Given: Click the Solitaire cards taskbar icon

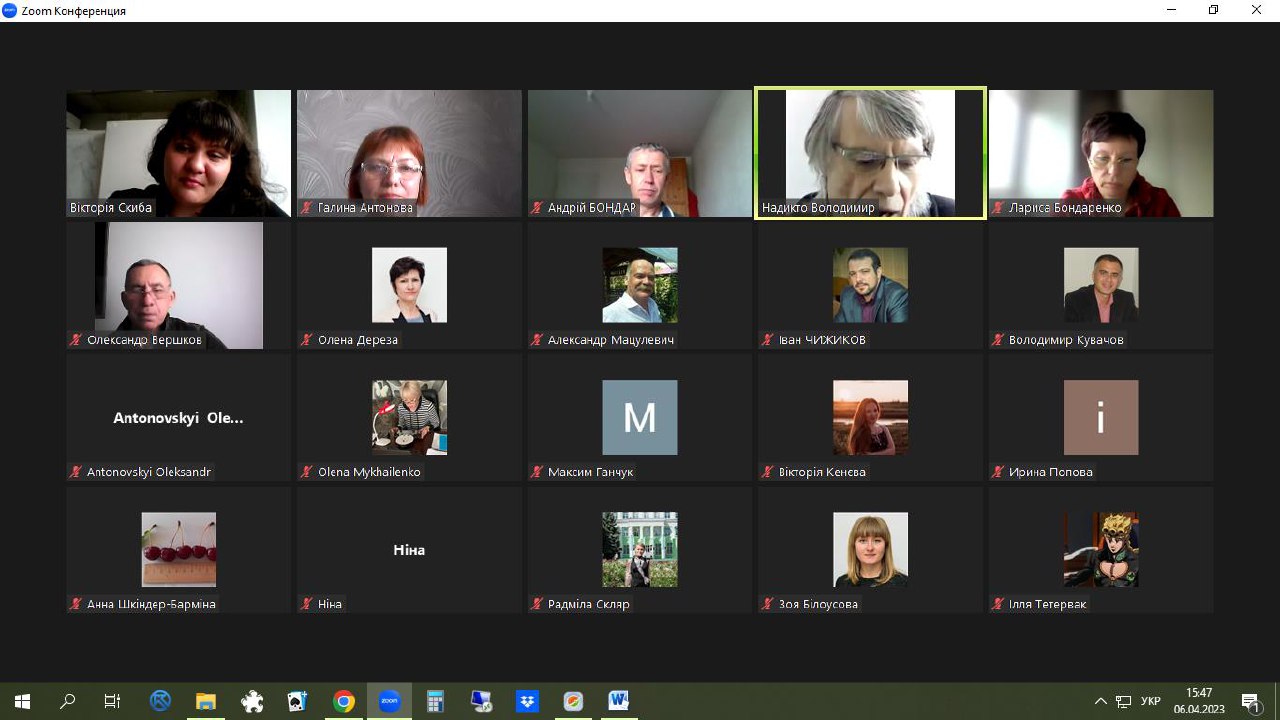Looking at the screenshot, I should 297,701.
